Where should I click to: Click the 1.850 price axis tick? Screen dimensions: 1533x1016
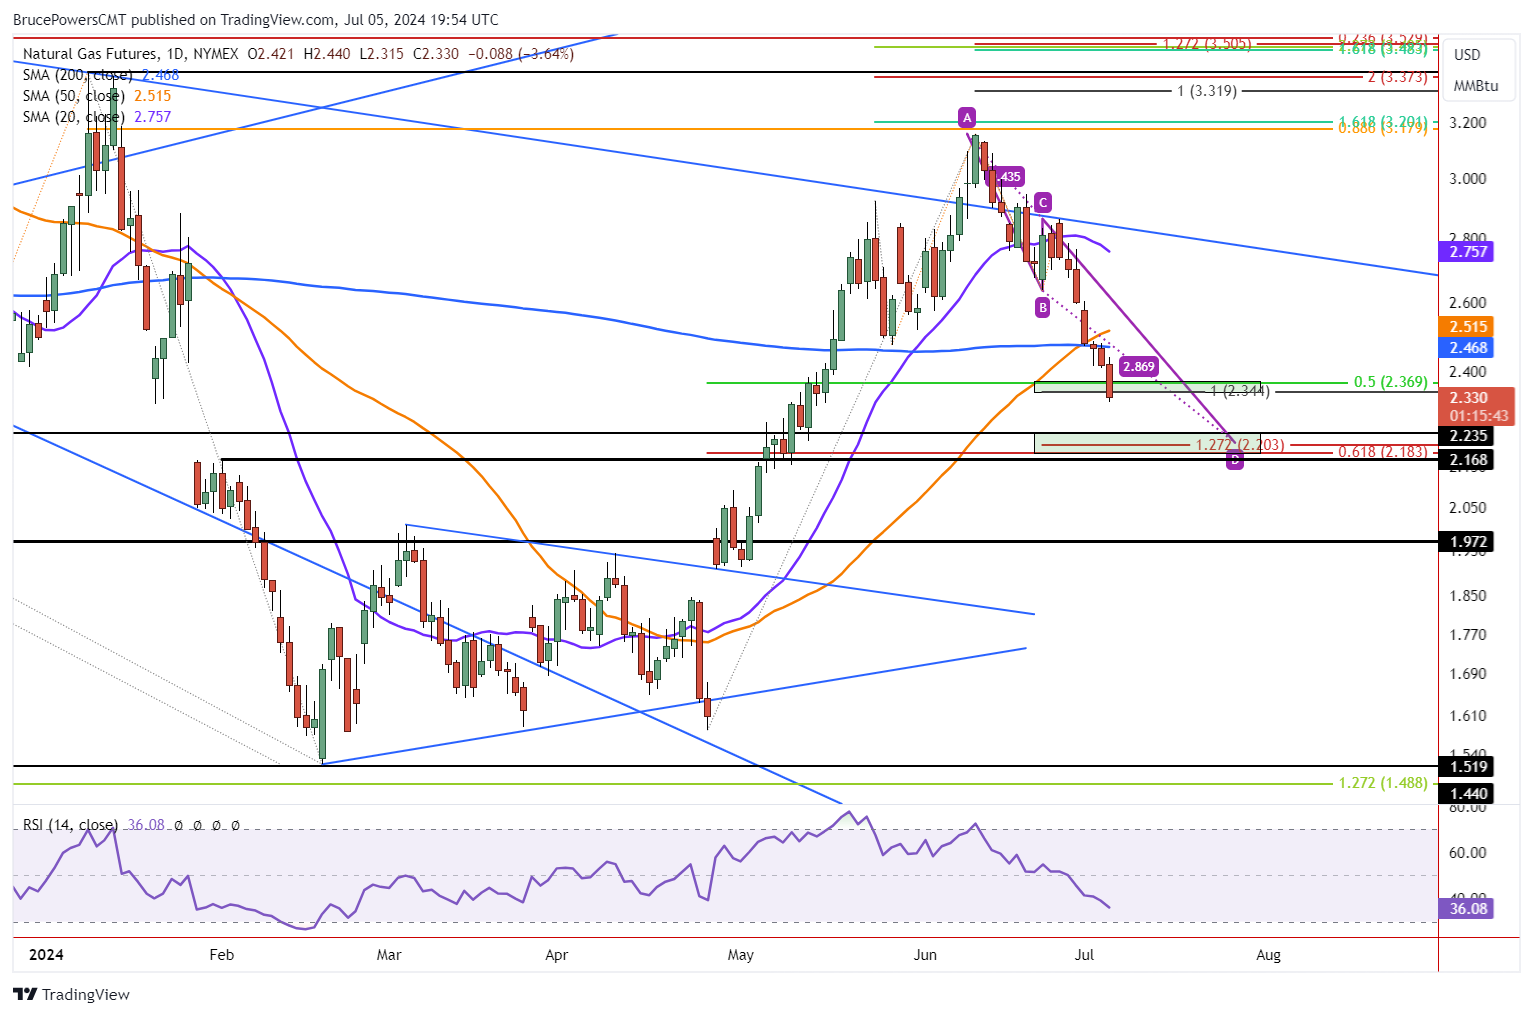click(x=1468, y=596)
